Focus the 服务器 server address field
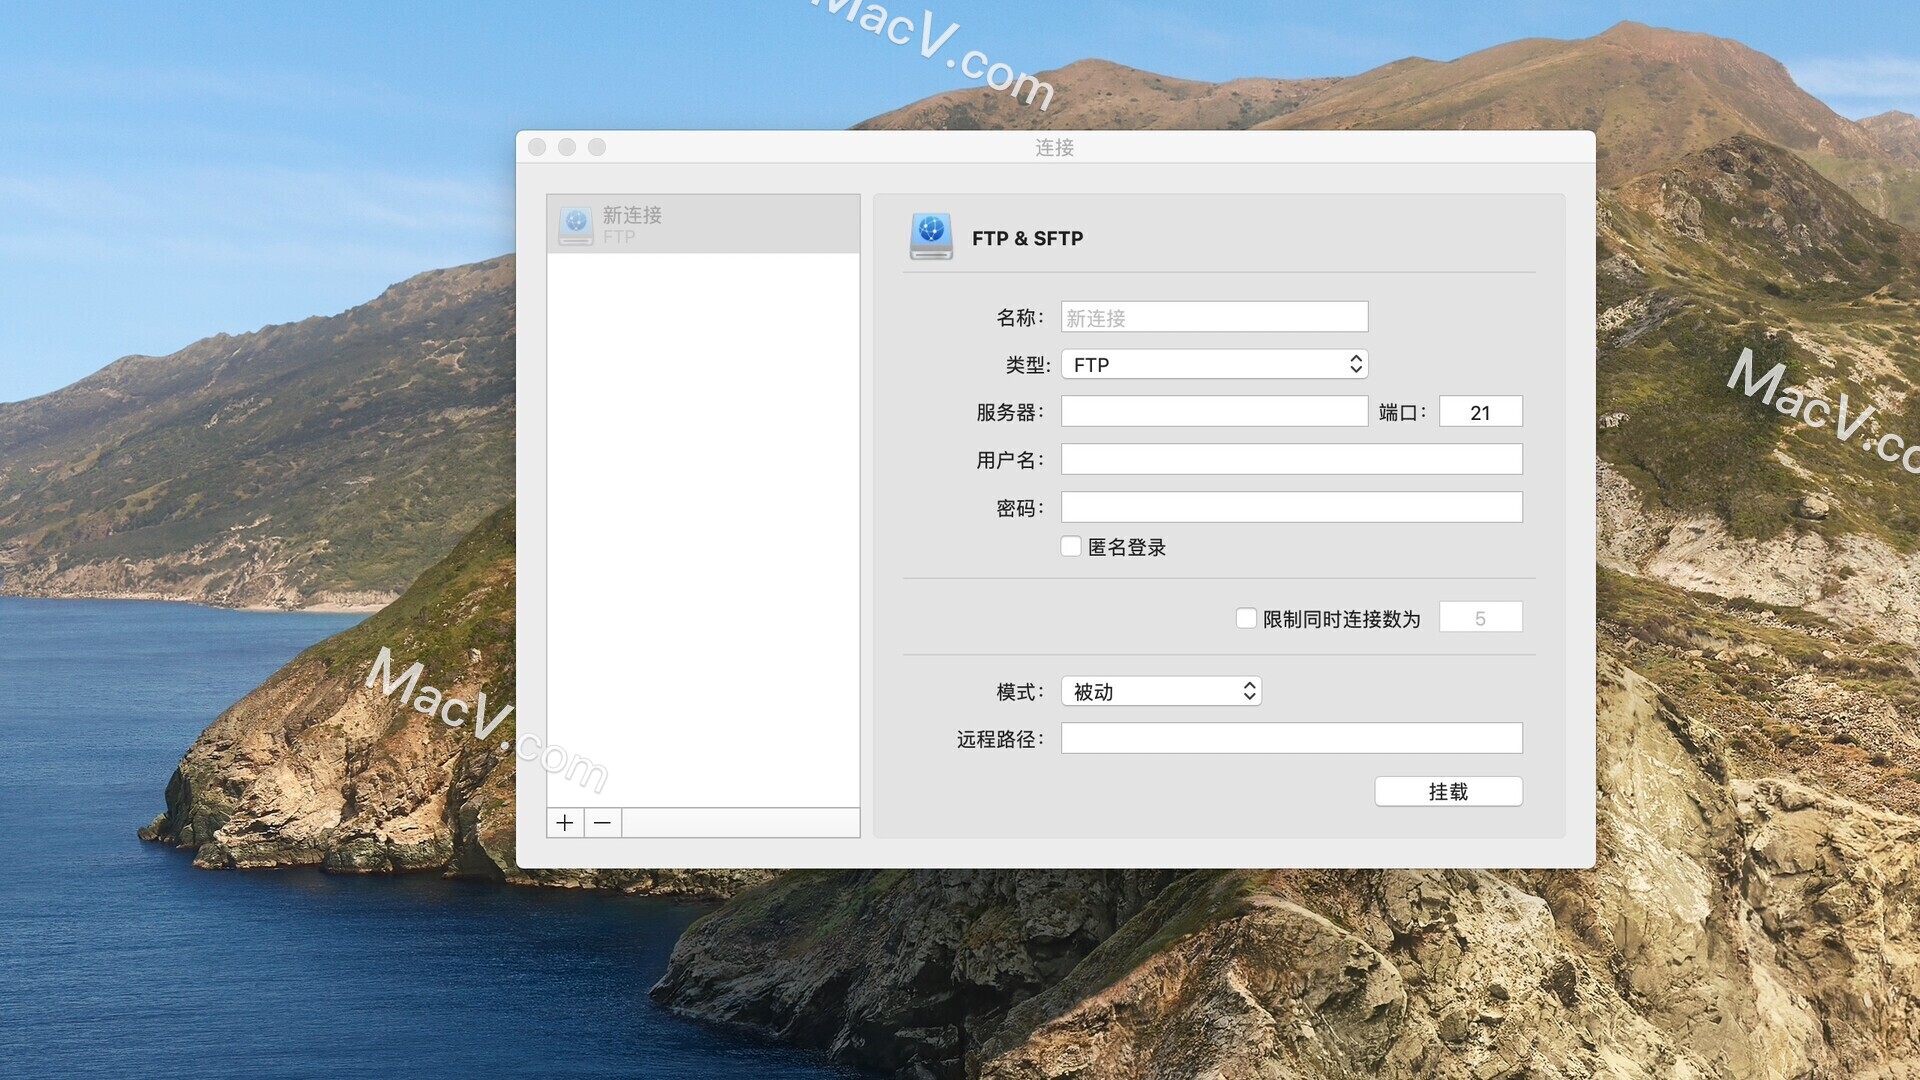This screenshot has height=1080, width=1920. coord(1213,411)
